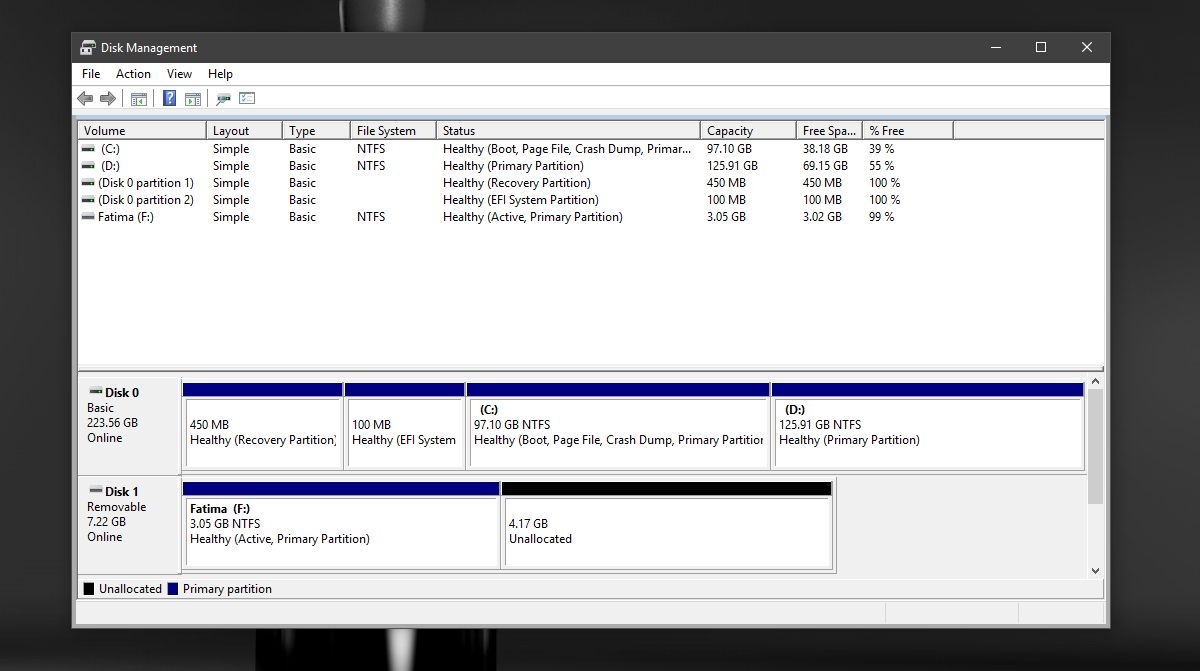The width and height of the screenshot is (1200, 671).
Task: Toggle the Show/Hide Action Pane icon
Action: (x=192, y=98)
